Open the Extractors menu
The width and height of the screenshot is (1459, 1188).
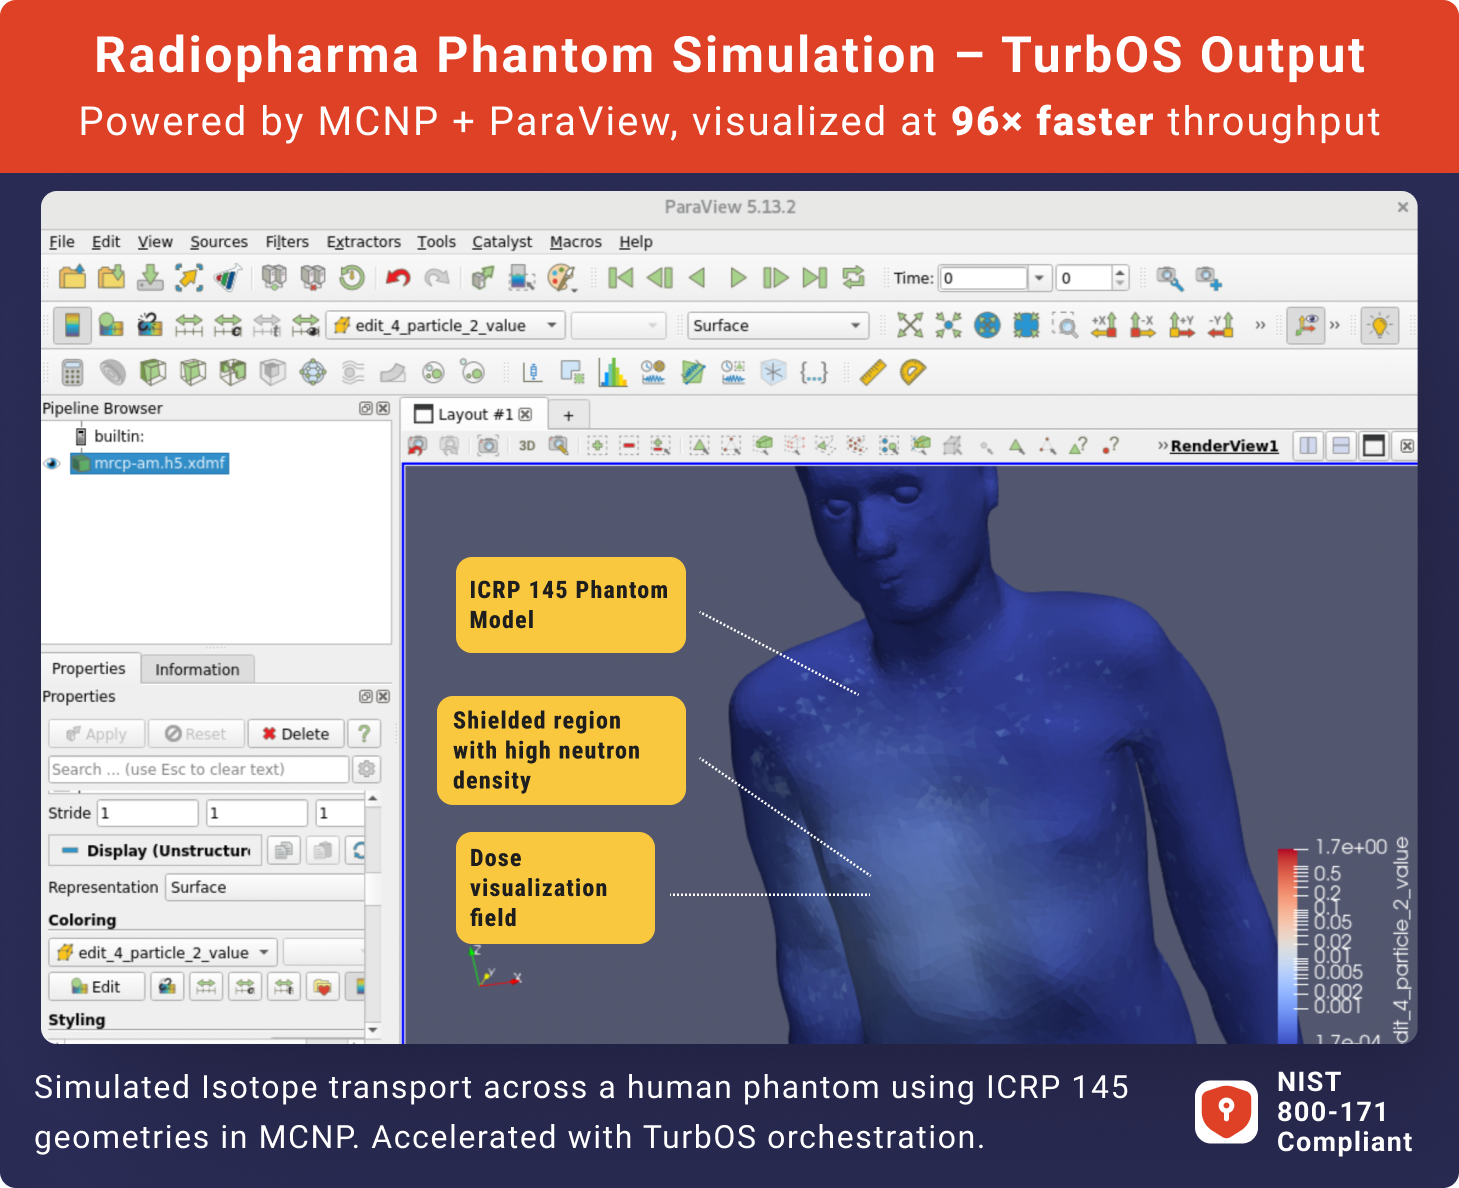tap(364, 242)
